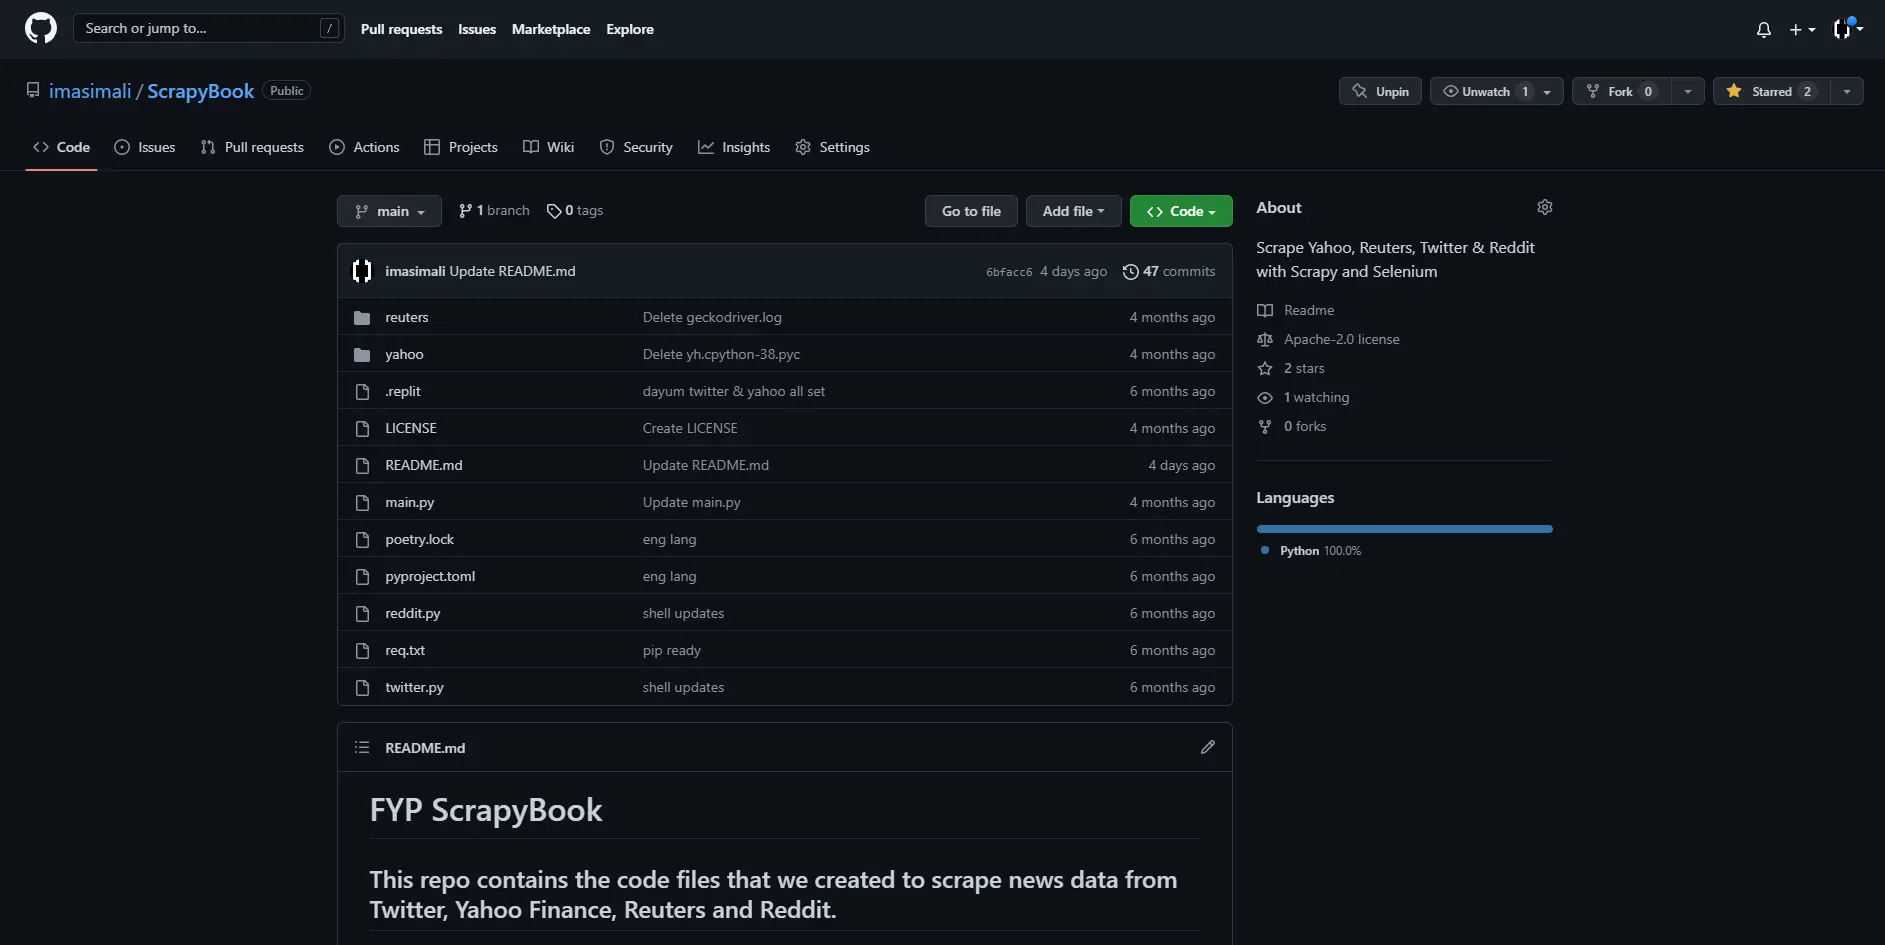The width and height of the screenshot is (1885, 945).
Task: Open the yahoo folder
Action: (404, 354)
